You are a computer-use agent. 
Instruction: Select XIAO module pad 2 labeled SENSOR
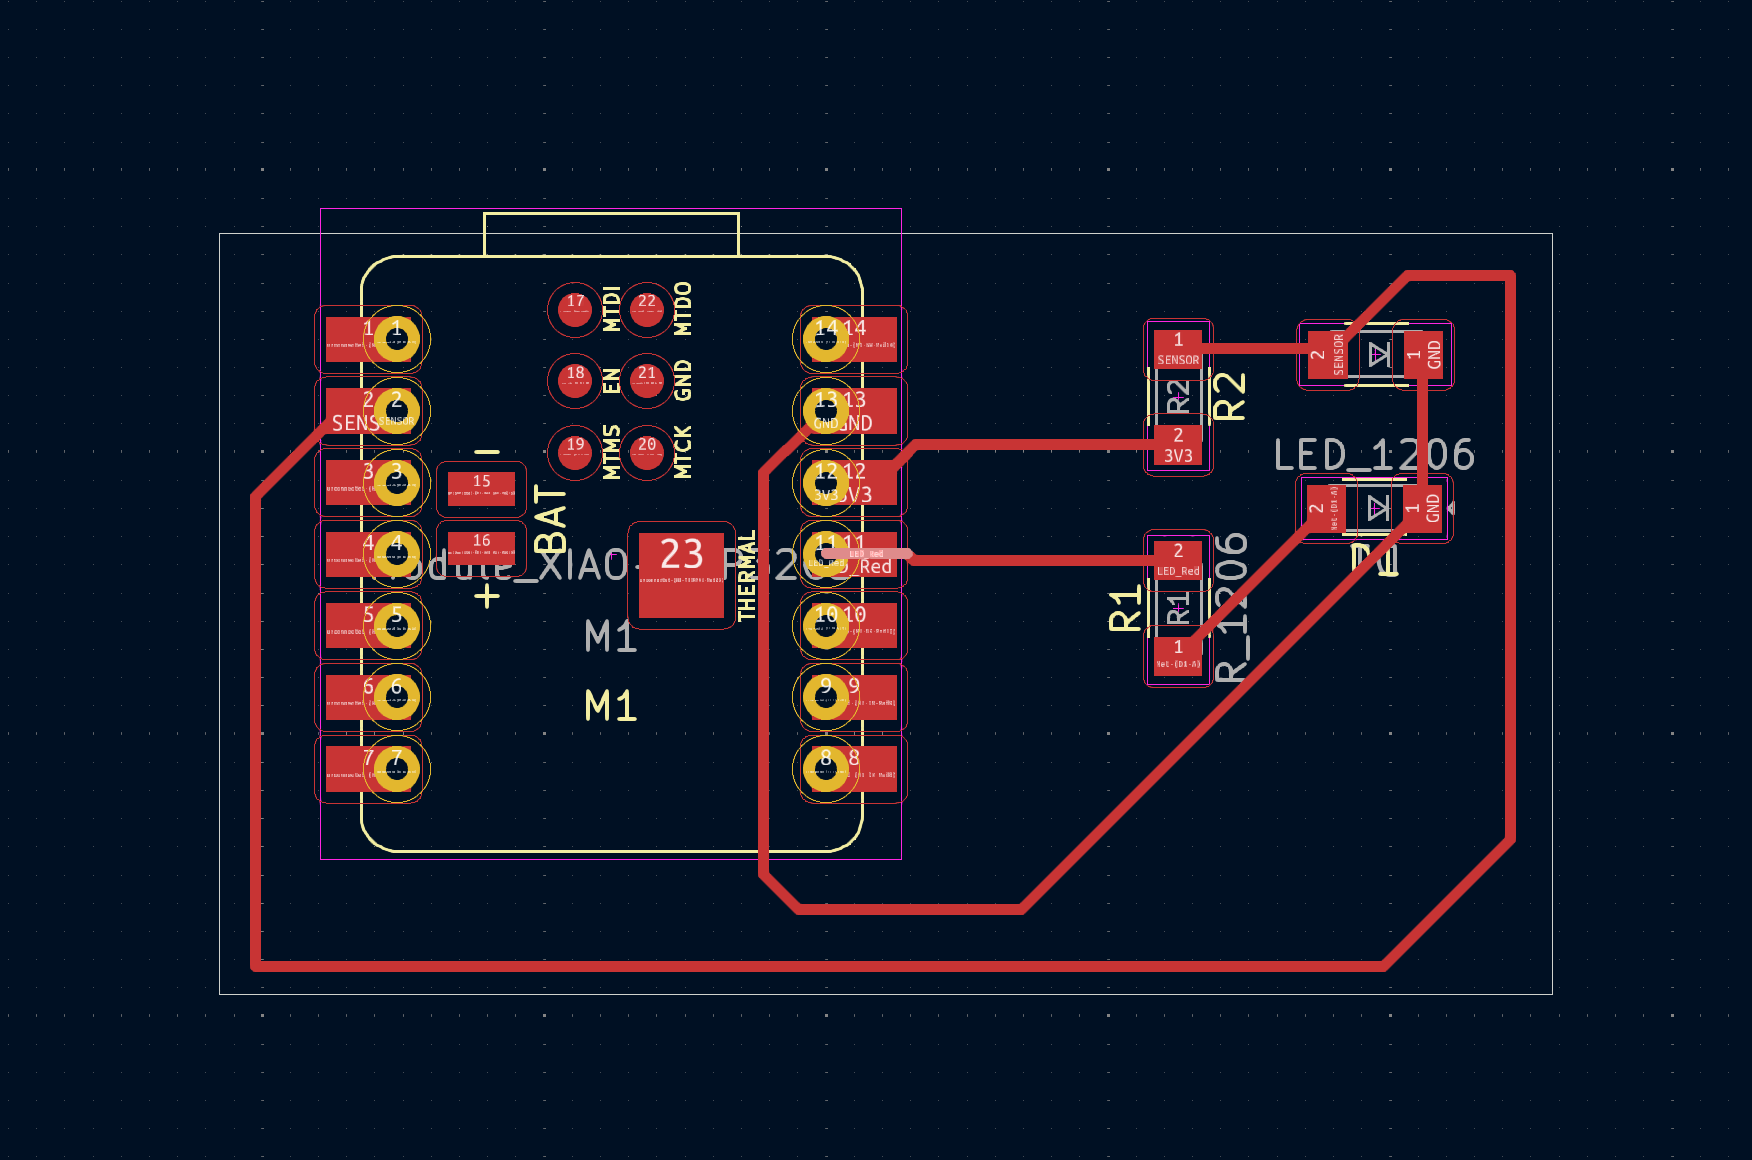tap(396, 411)
